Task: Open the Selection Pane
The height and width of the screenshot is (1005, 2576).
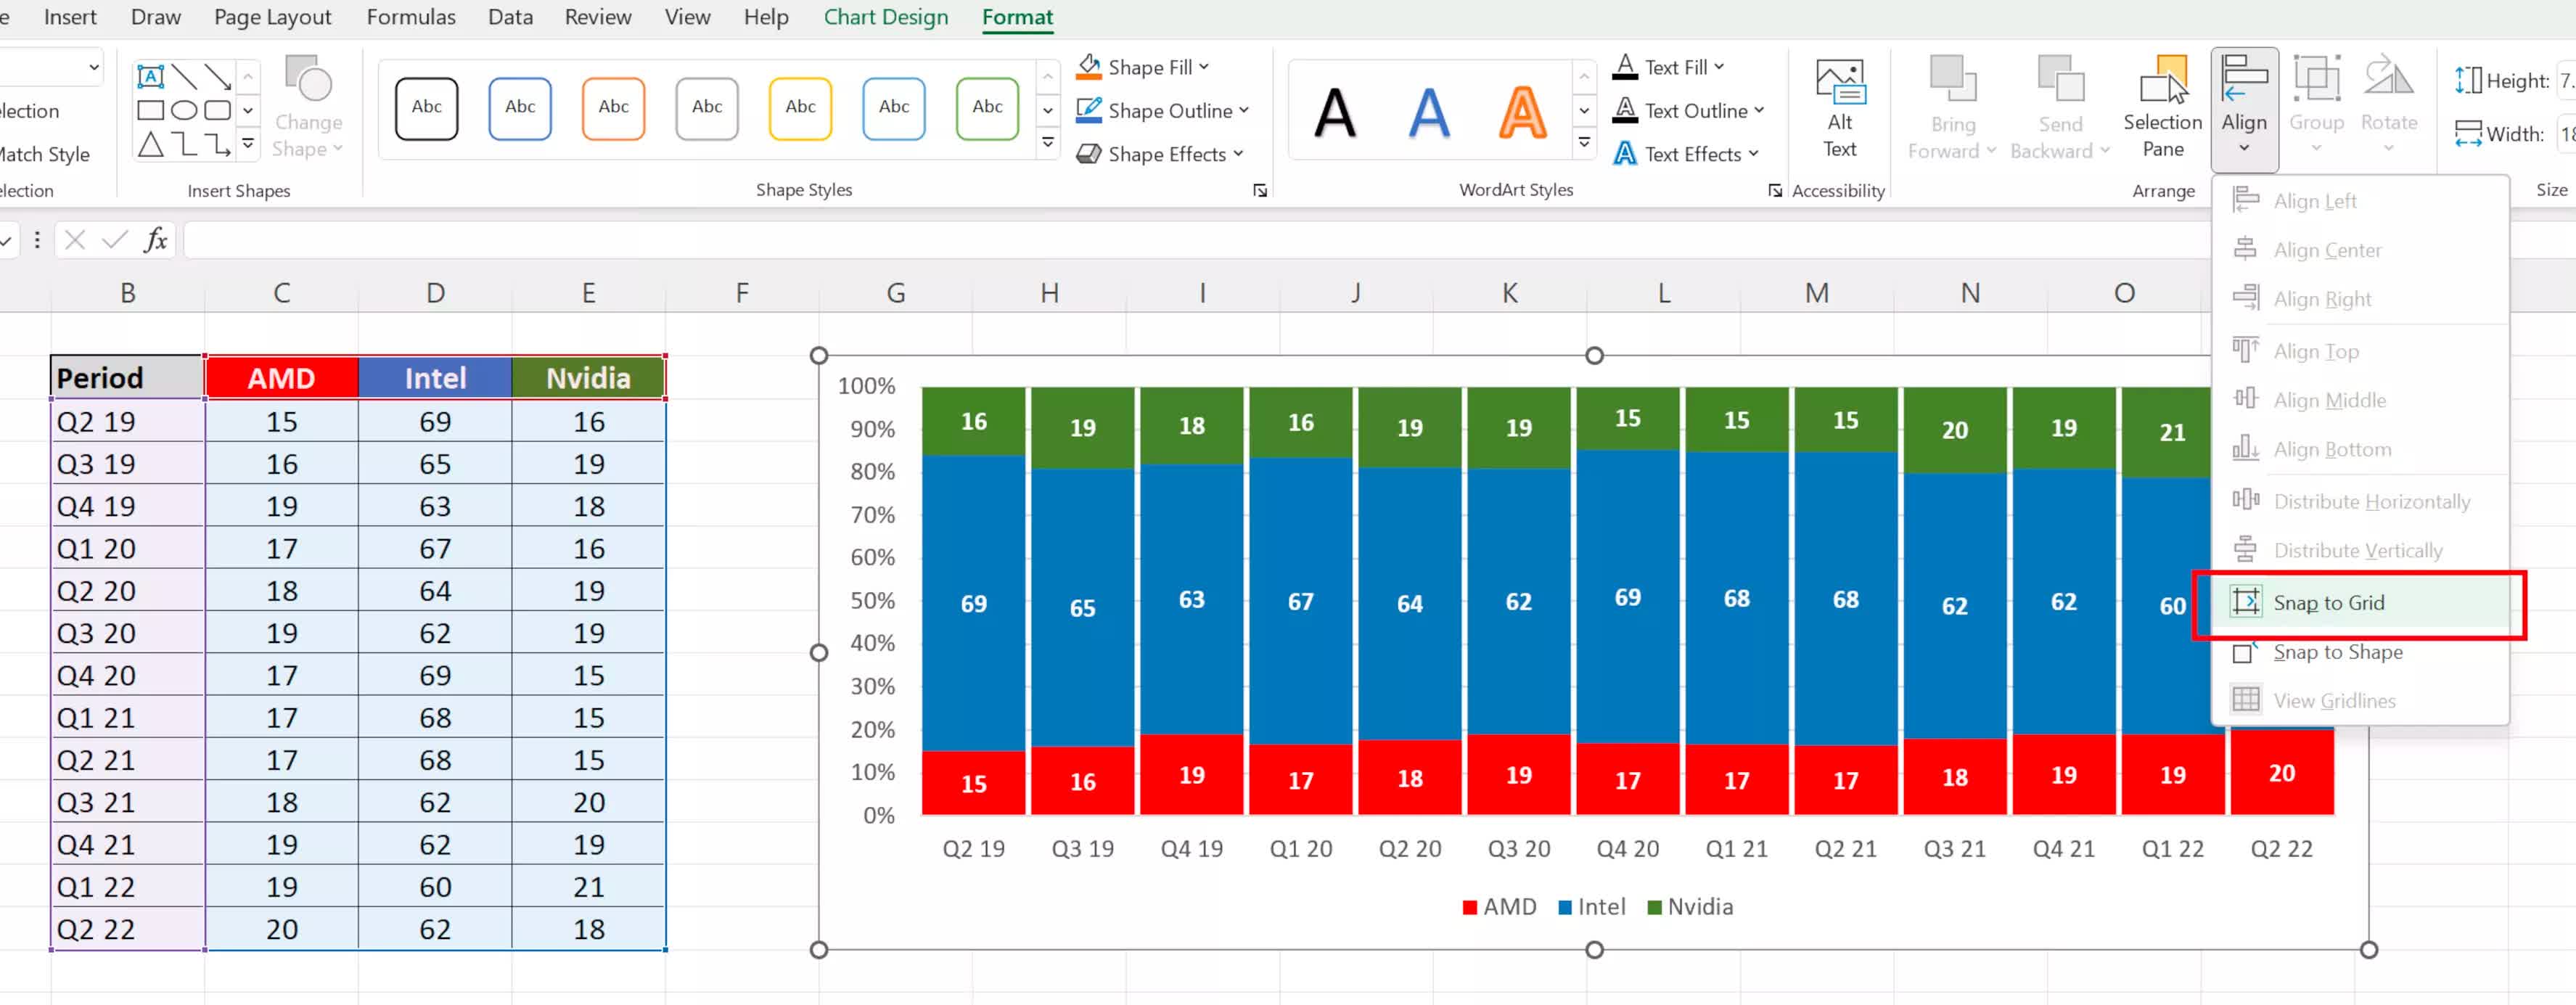Action: [2162, 106]
